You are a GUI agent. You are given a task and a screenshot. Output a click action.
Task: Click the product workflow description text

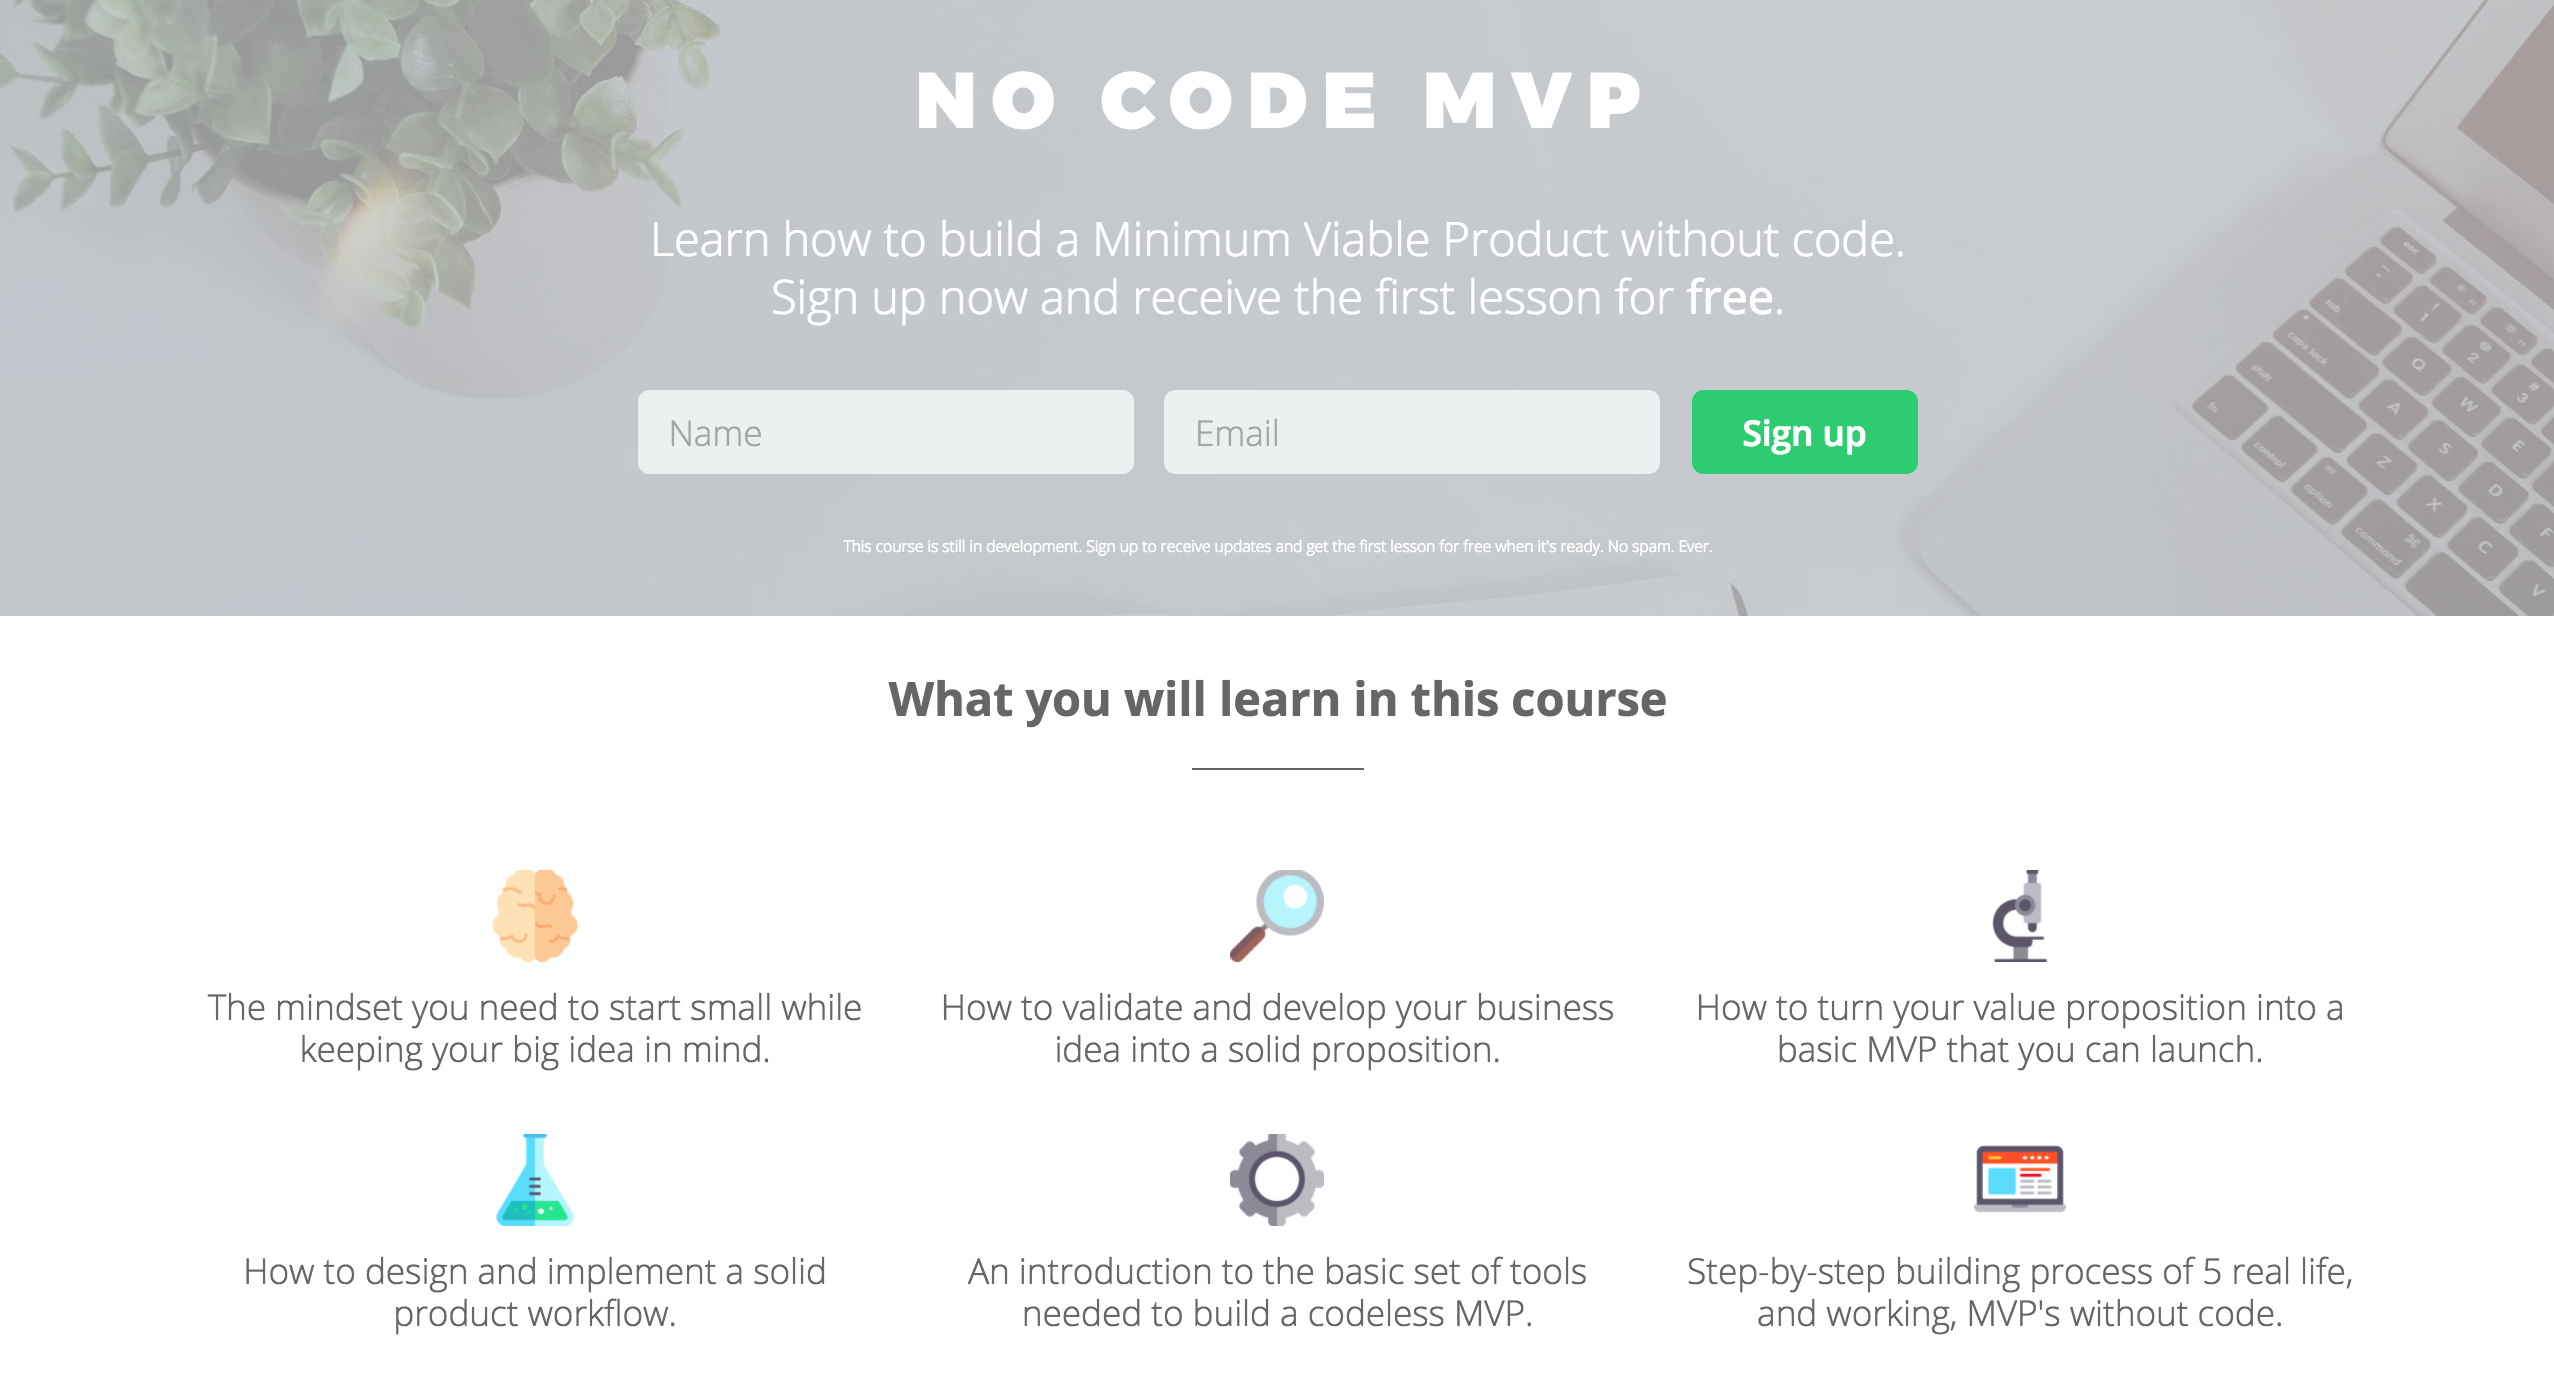tap(535, 1293)
